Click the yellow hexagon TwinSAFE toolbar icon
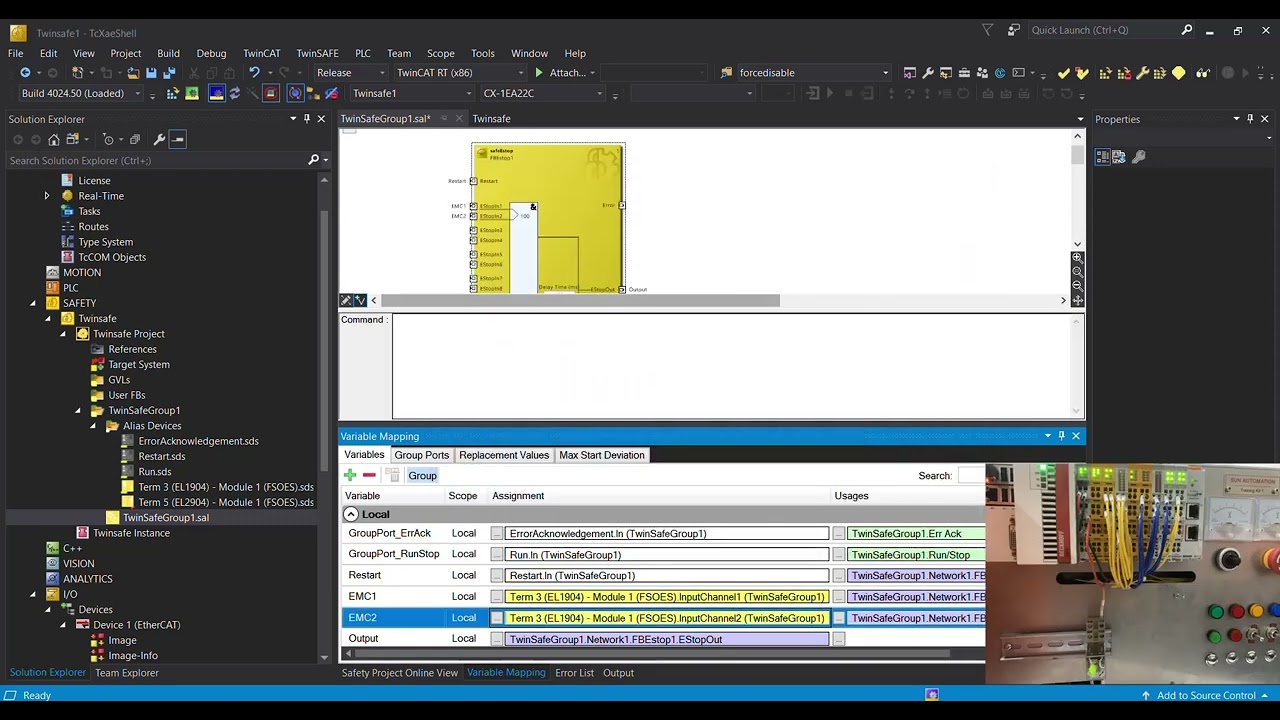The height and width of the screenshot is (720, 1280). (x=1179, y=73)
